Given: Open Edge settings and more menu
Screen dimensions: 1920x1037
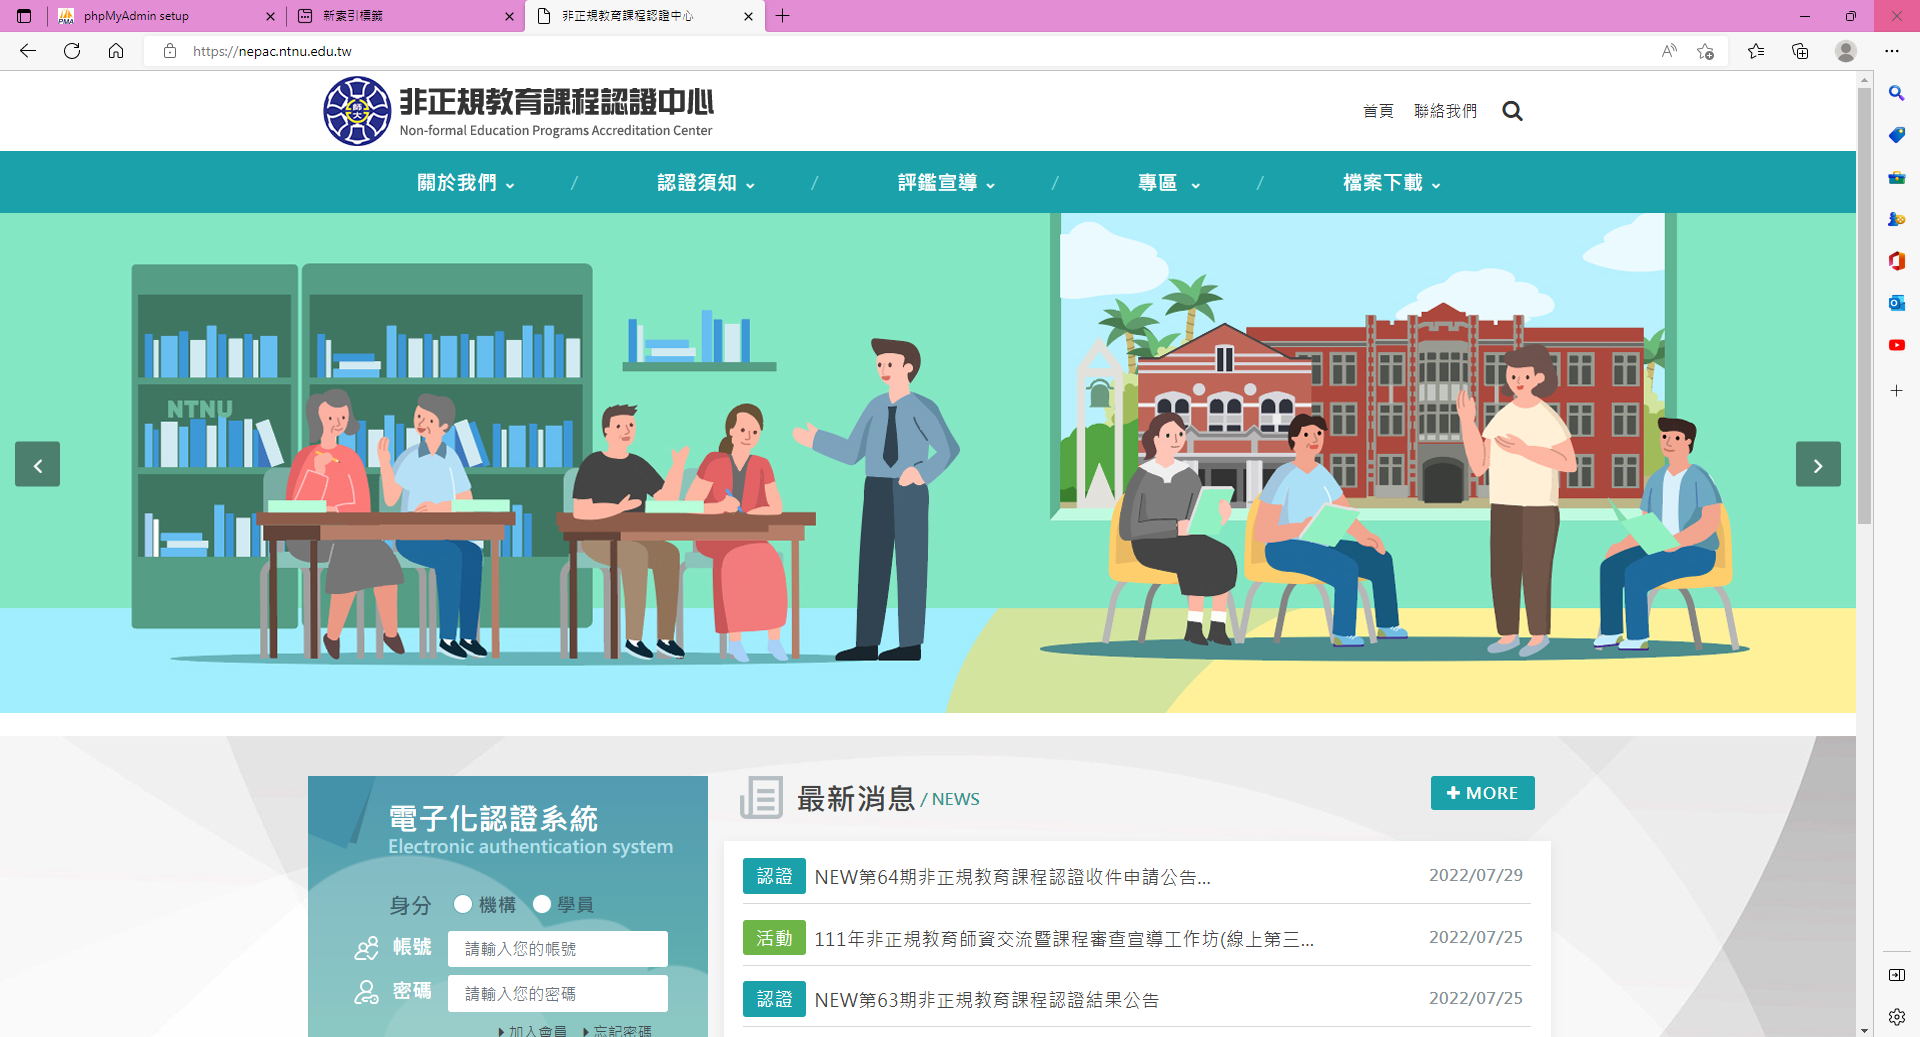Looking at the screenshot, I should tap(1892, 51).
